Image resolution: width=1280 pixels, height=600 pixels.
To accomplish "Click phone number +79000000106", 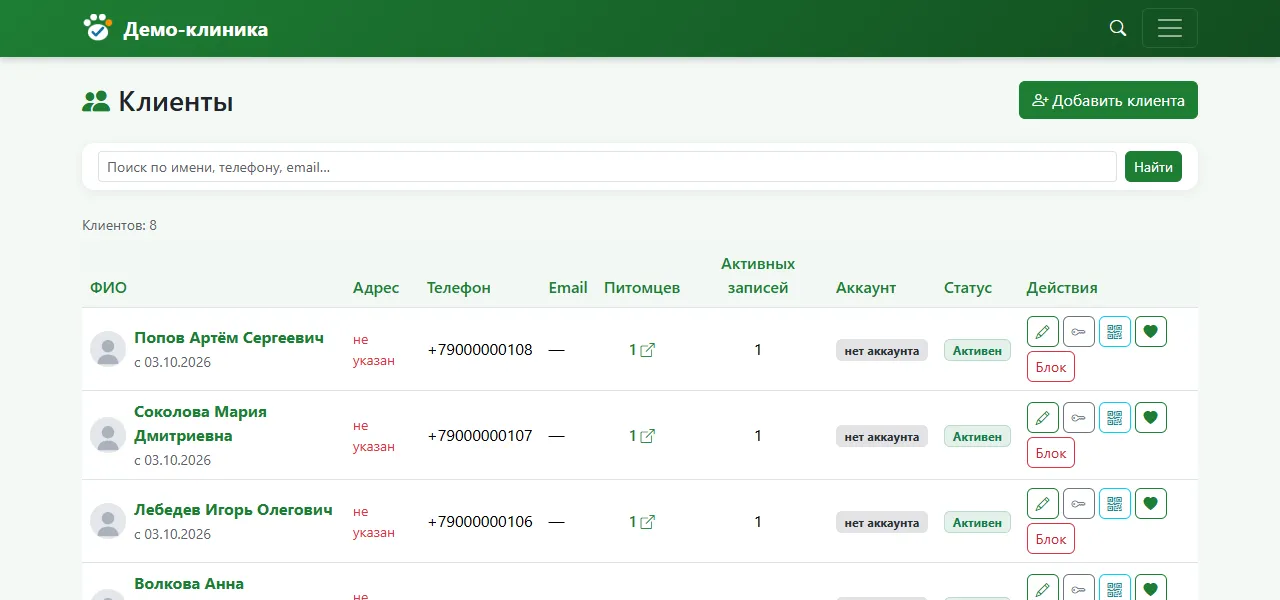I will 480,522.
